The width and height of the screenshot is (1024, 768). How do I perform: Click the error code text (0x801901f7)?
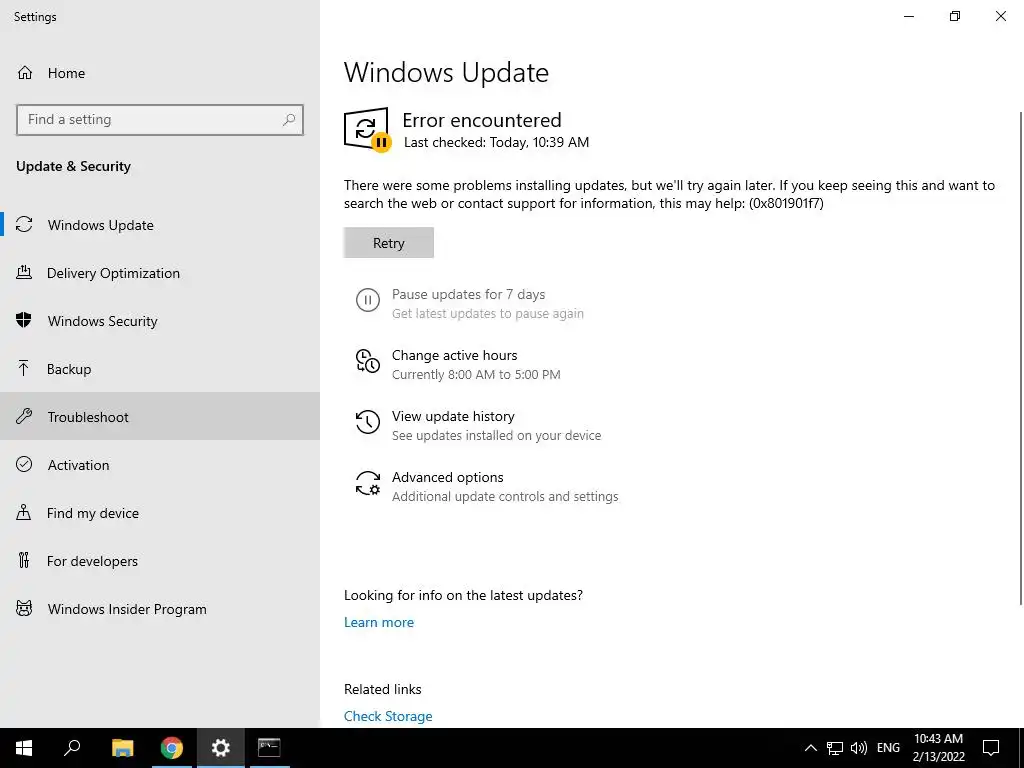pos(786,203)
